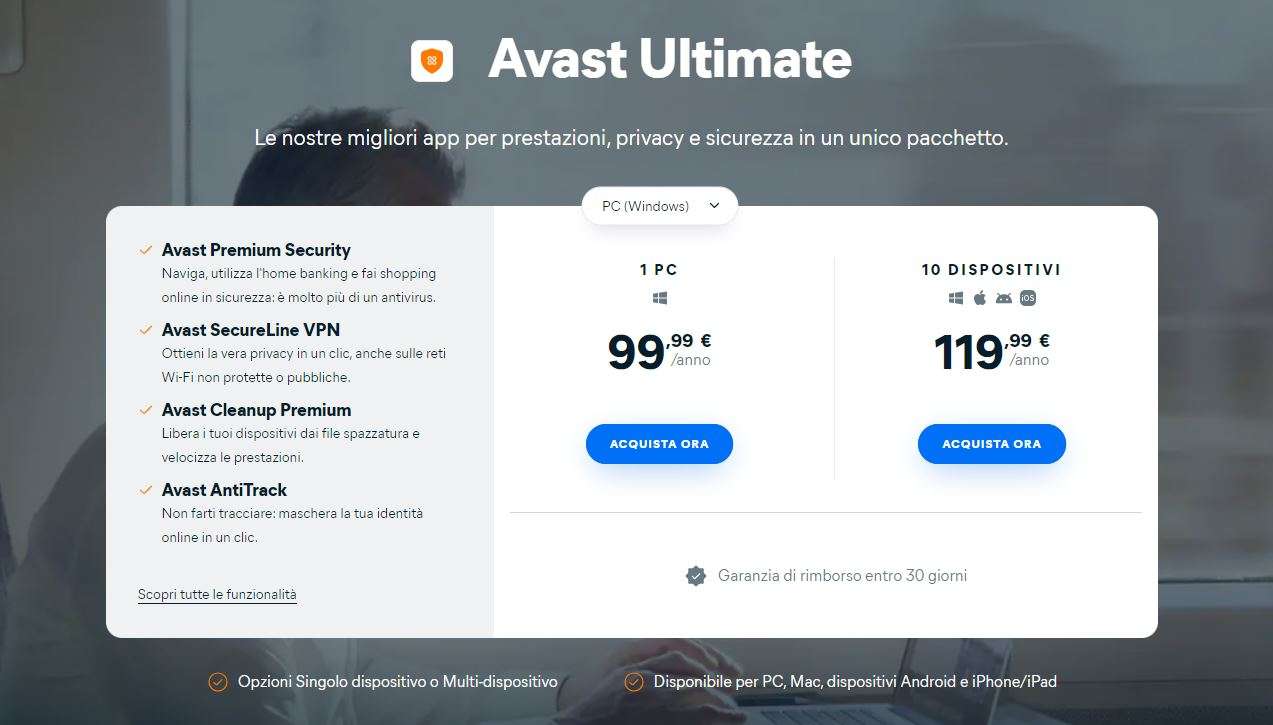Click the checkmark next to Avast AntiTrack
Screen dimensions: 1273x725
(x=146, y=490)
